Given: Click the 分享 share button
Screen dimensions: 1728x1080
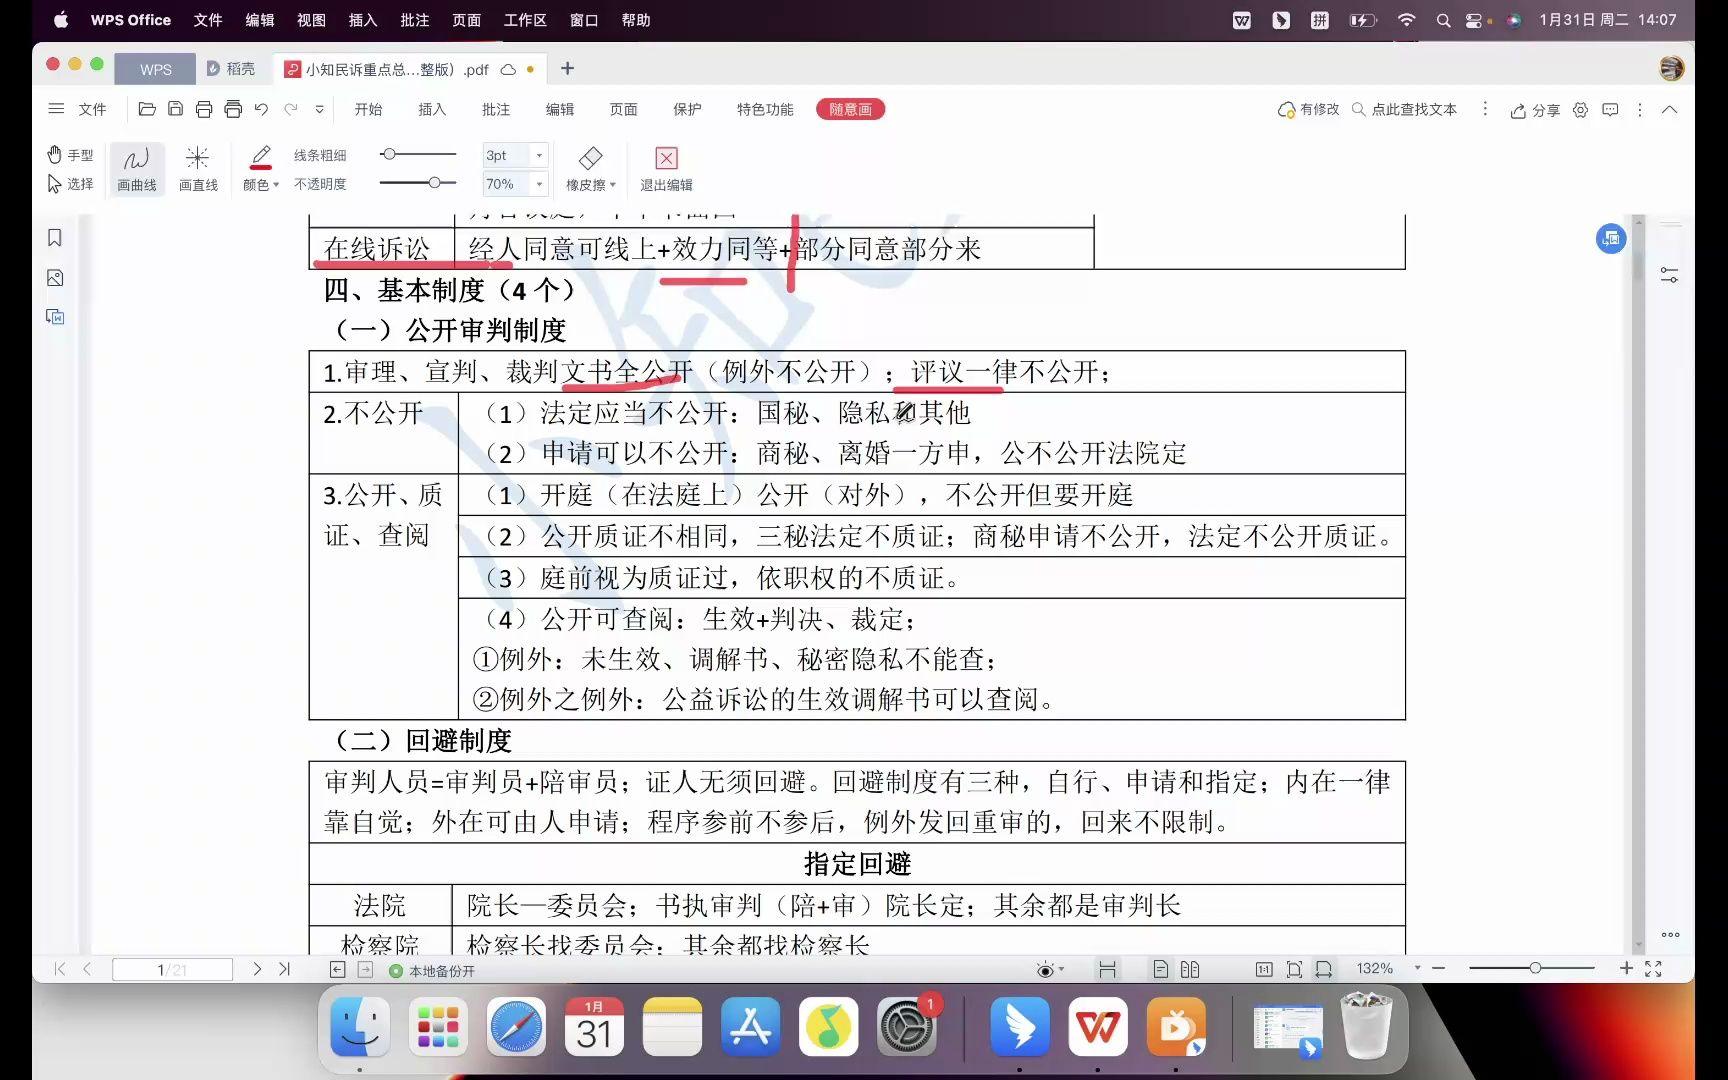Looking at the screenshot, I should (1535, 110).
